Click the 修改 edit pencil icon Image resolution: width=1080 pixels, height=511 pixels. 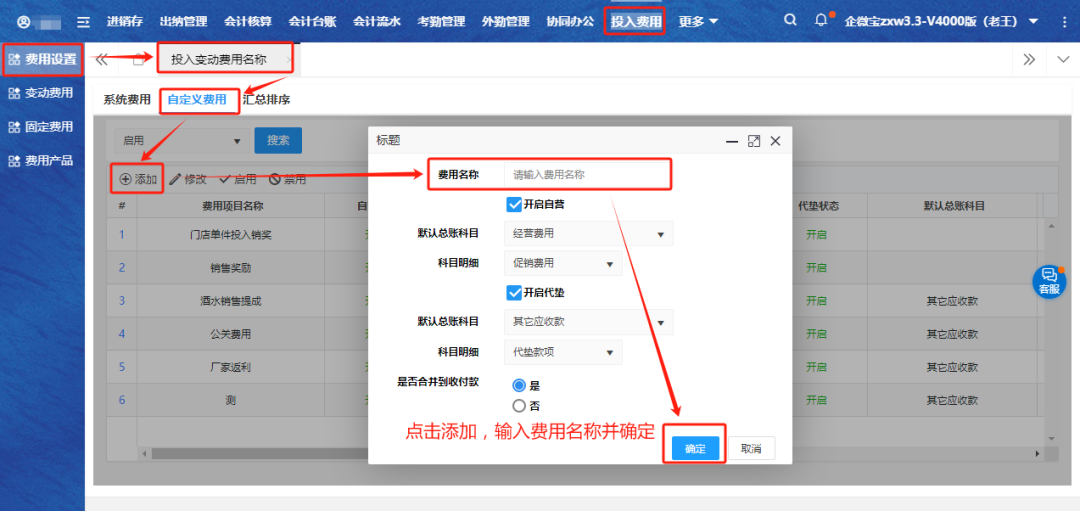(x=175, y=180)
